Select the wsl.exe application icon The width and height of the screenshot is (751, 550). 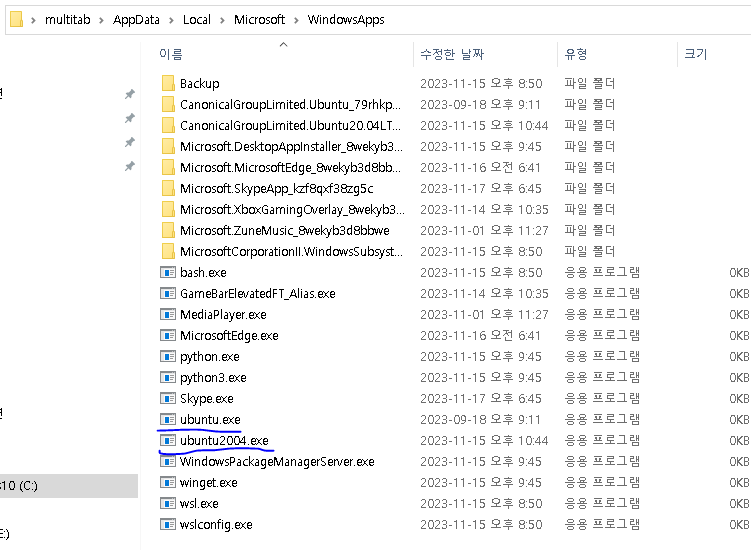(168, 504)
